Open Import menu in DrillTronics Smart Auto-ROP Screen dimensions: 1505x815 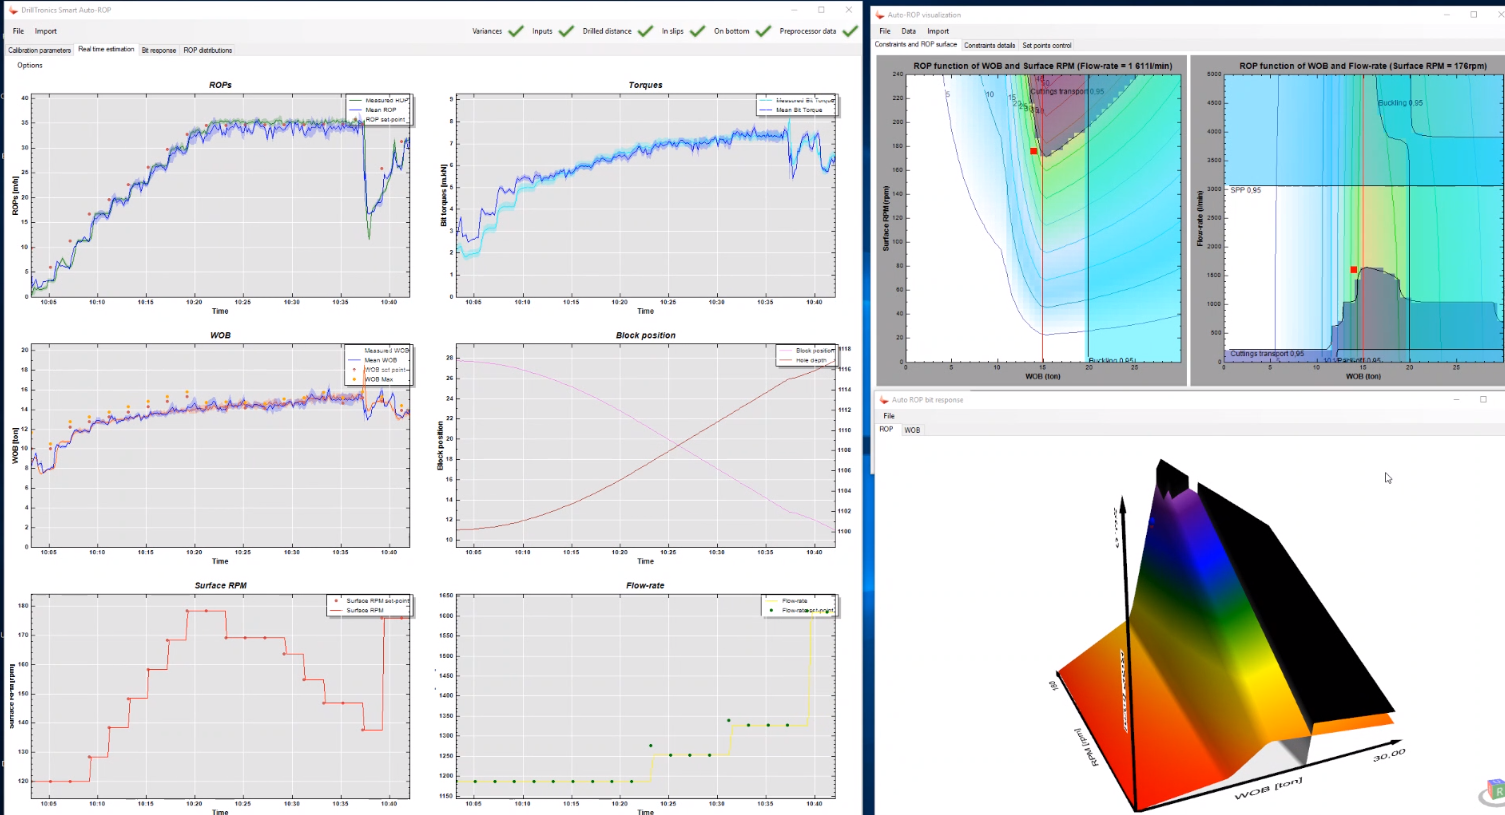click(x=46, y=31)
